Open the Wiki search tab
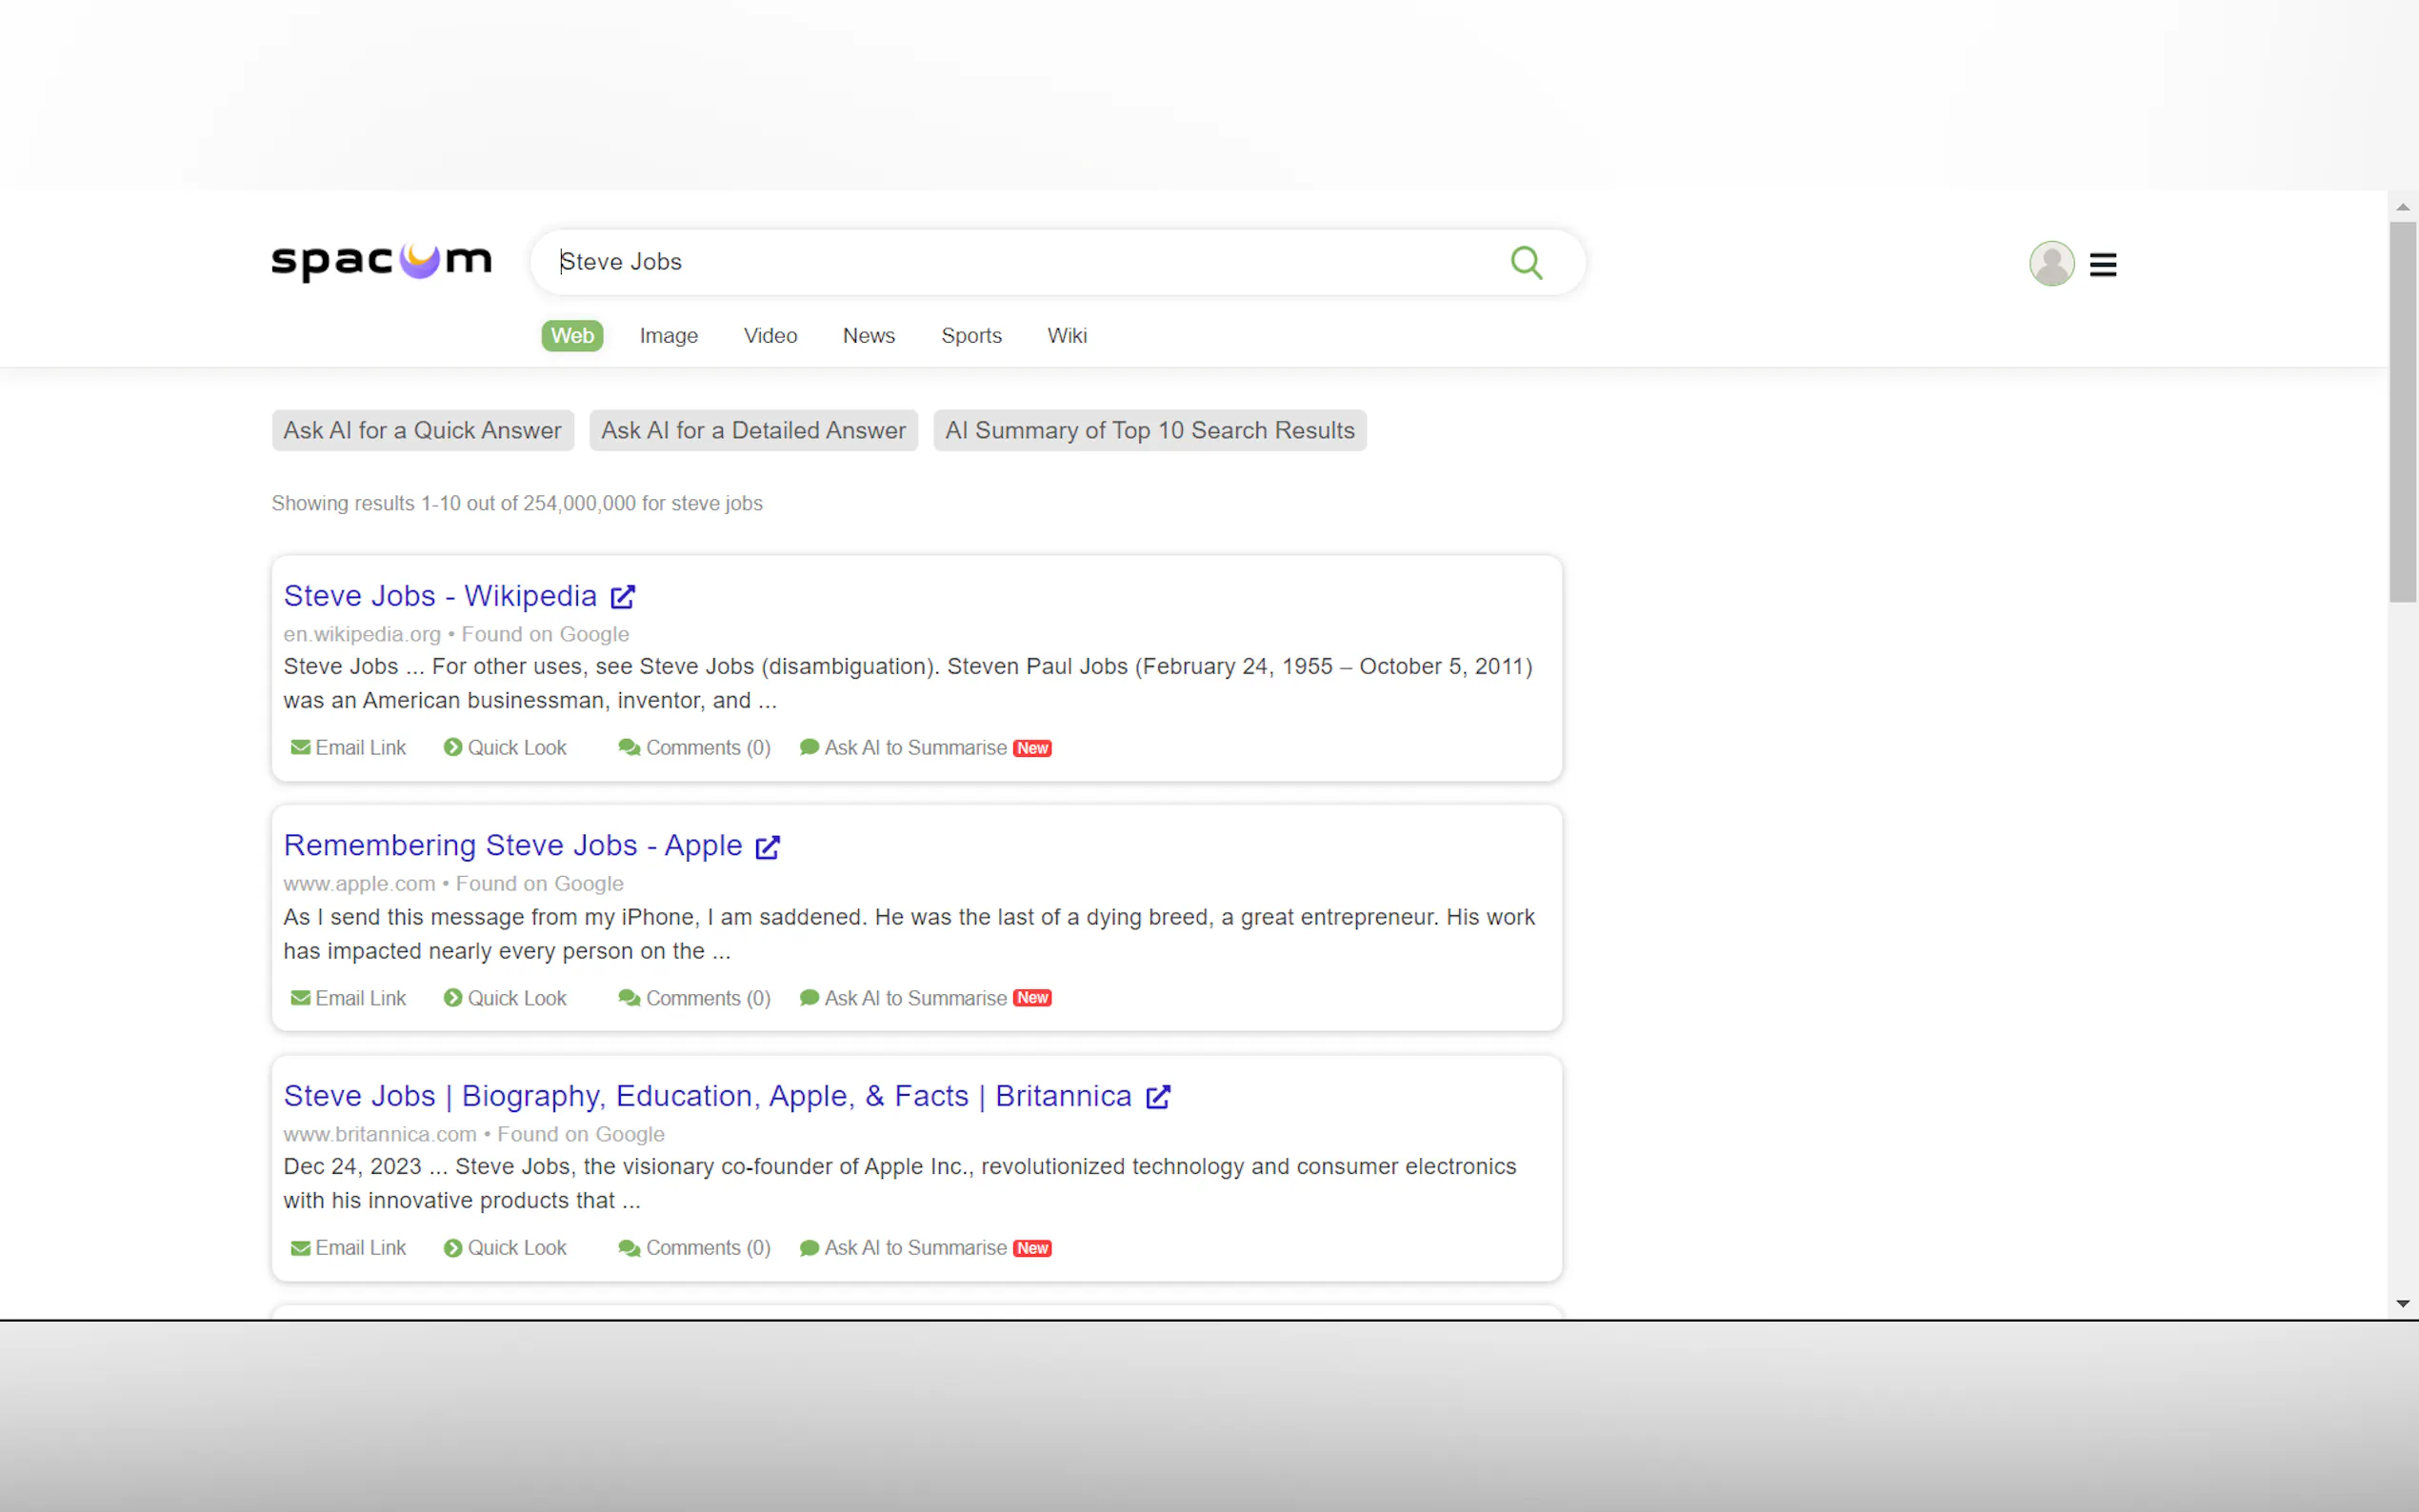 tap(1066, 336)
